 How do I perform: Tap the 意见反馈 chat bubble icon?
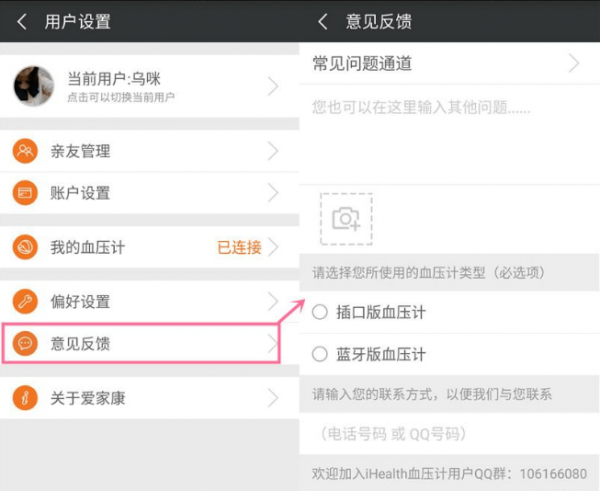coord(25,343)
